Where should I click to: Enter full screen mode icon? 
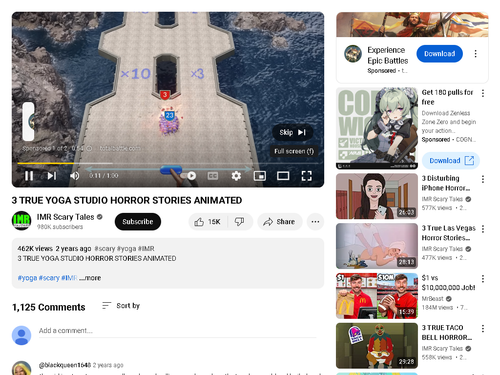point(306,176)
